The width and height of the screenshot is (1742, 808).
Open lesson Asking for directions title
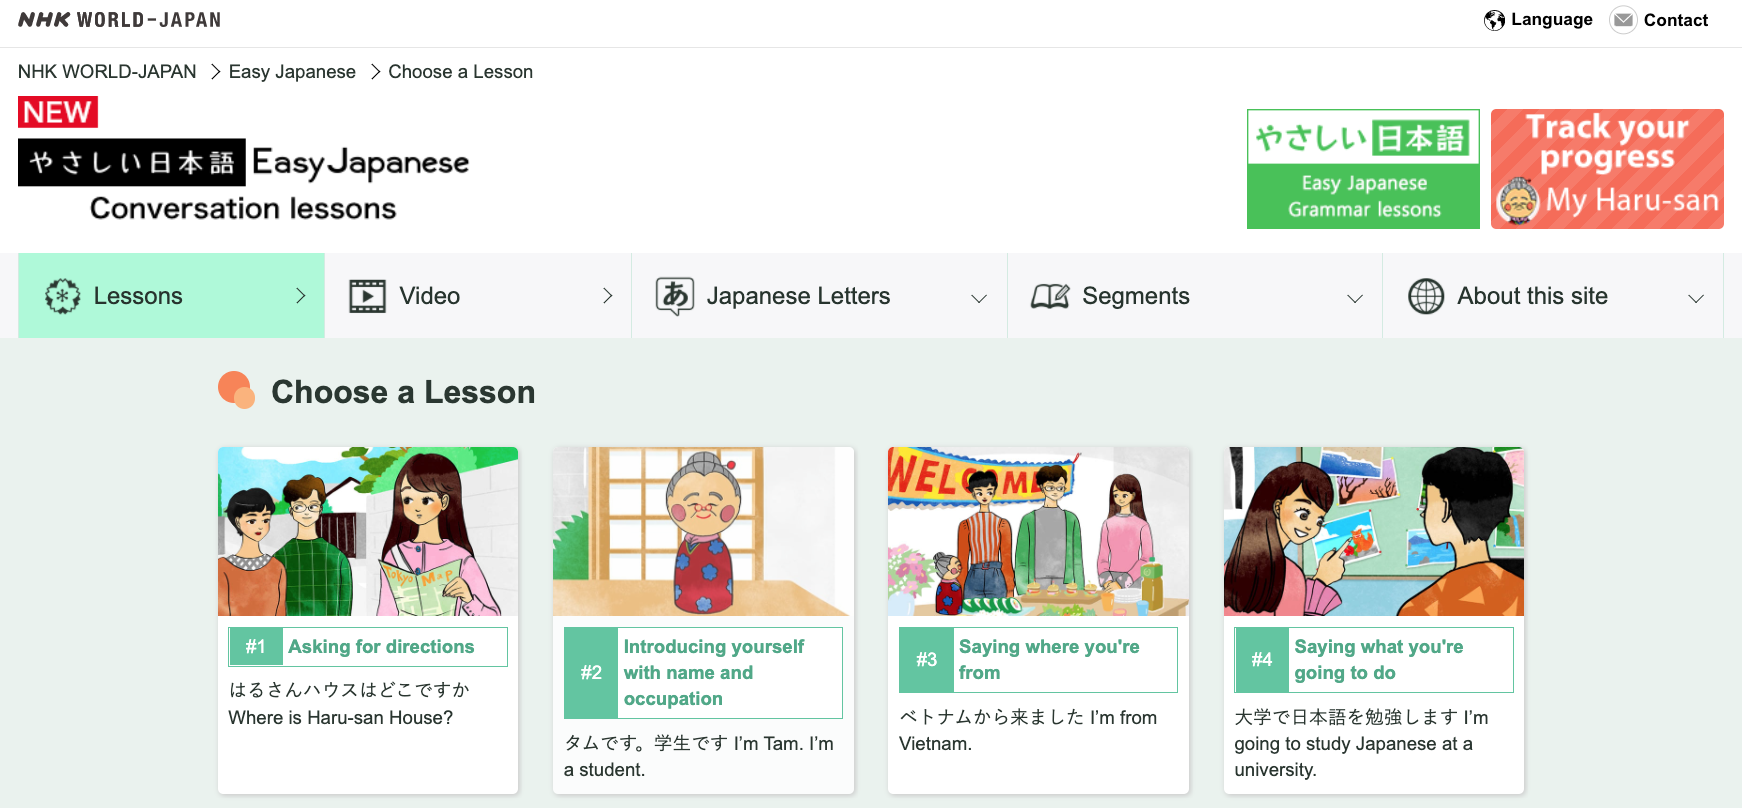coord(381,647)
